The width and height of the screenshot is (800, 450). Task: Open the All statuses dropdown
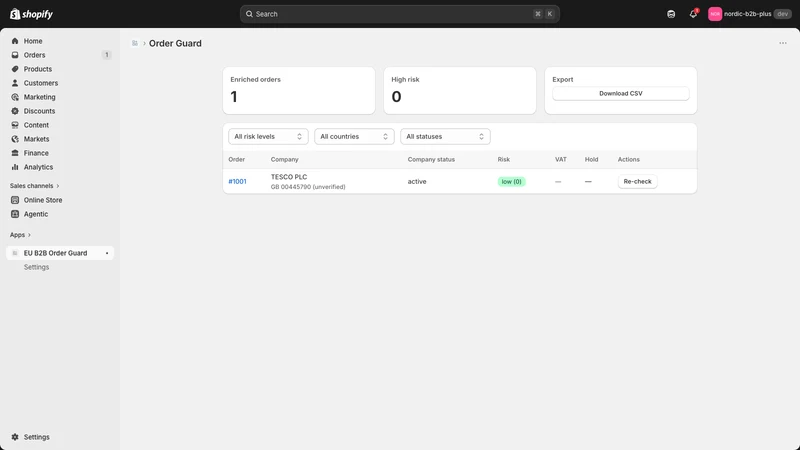pyautogui.click(x=445, y=136)
